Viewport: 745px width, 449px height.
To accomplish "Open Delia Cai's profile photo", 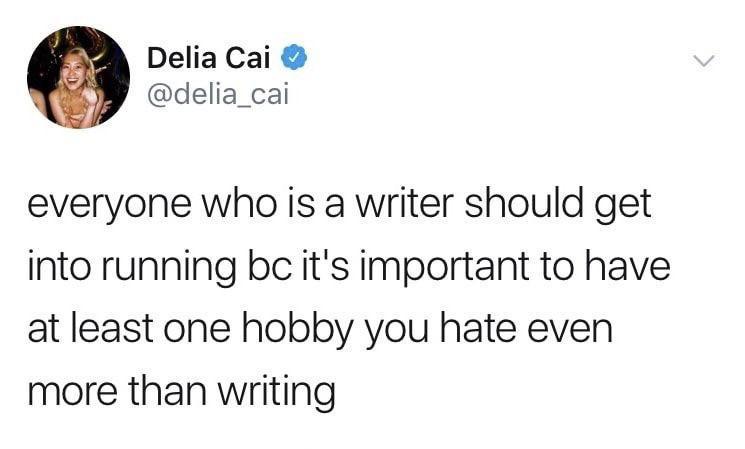I will click(x=78, y=78).
